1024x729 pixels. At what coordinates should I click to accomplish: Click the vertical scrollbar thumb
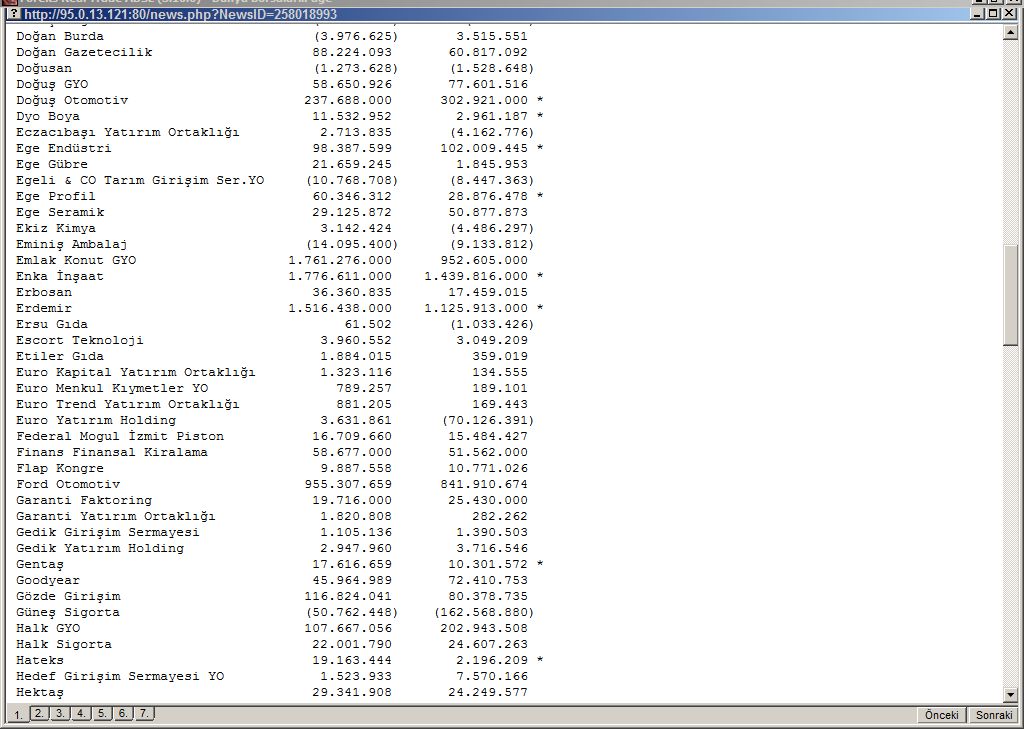1011,295
